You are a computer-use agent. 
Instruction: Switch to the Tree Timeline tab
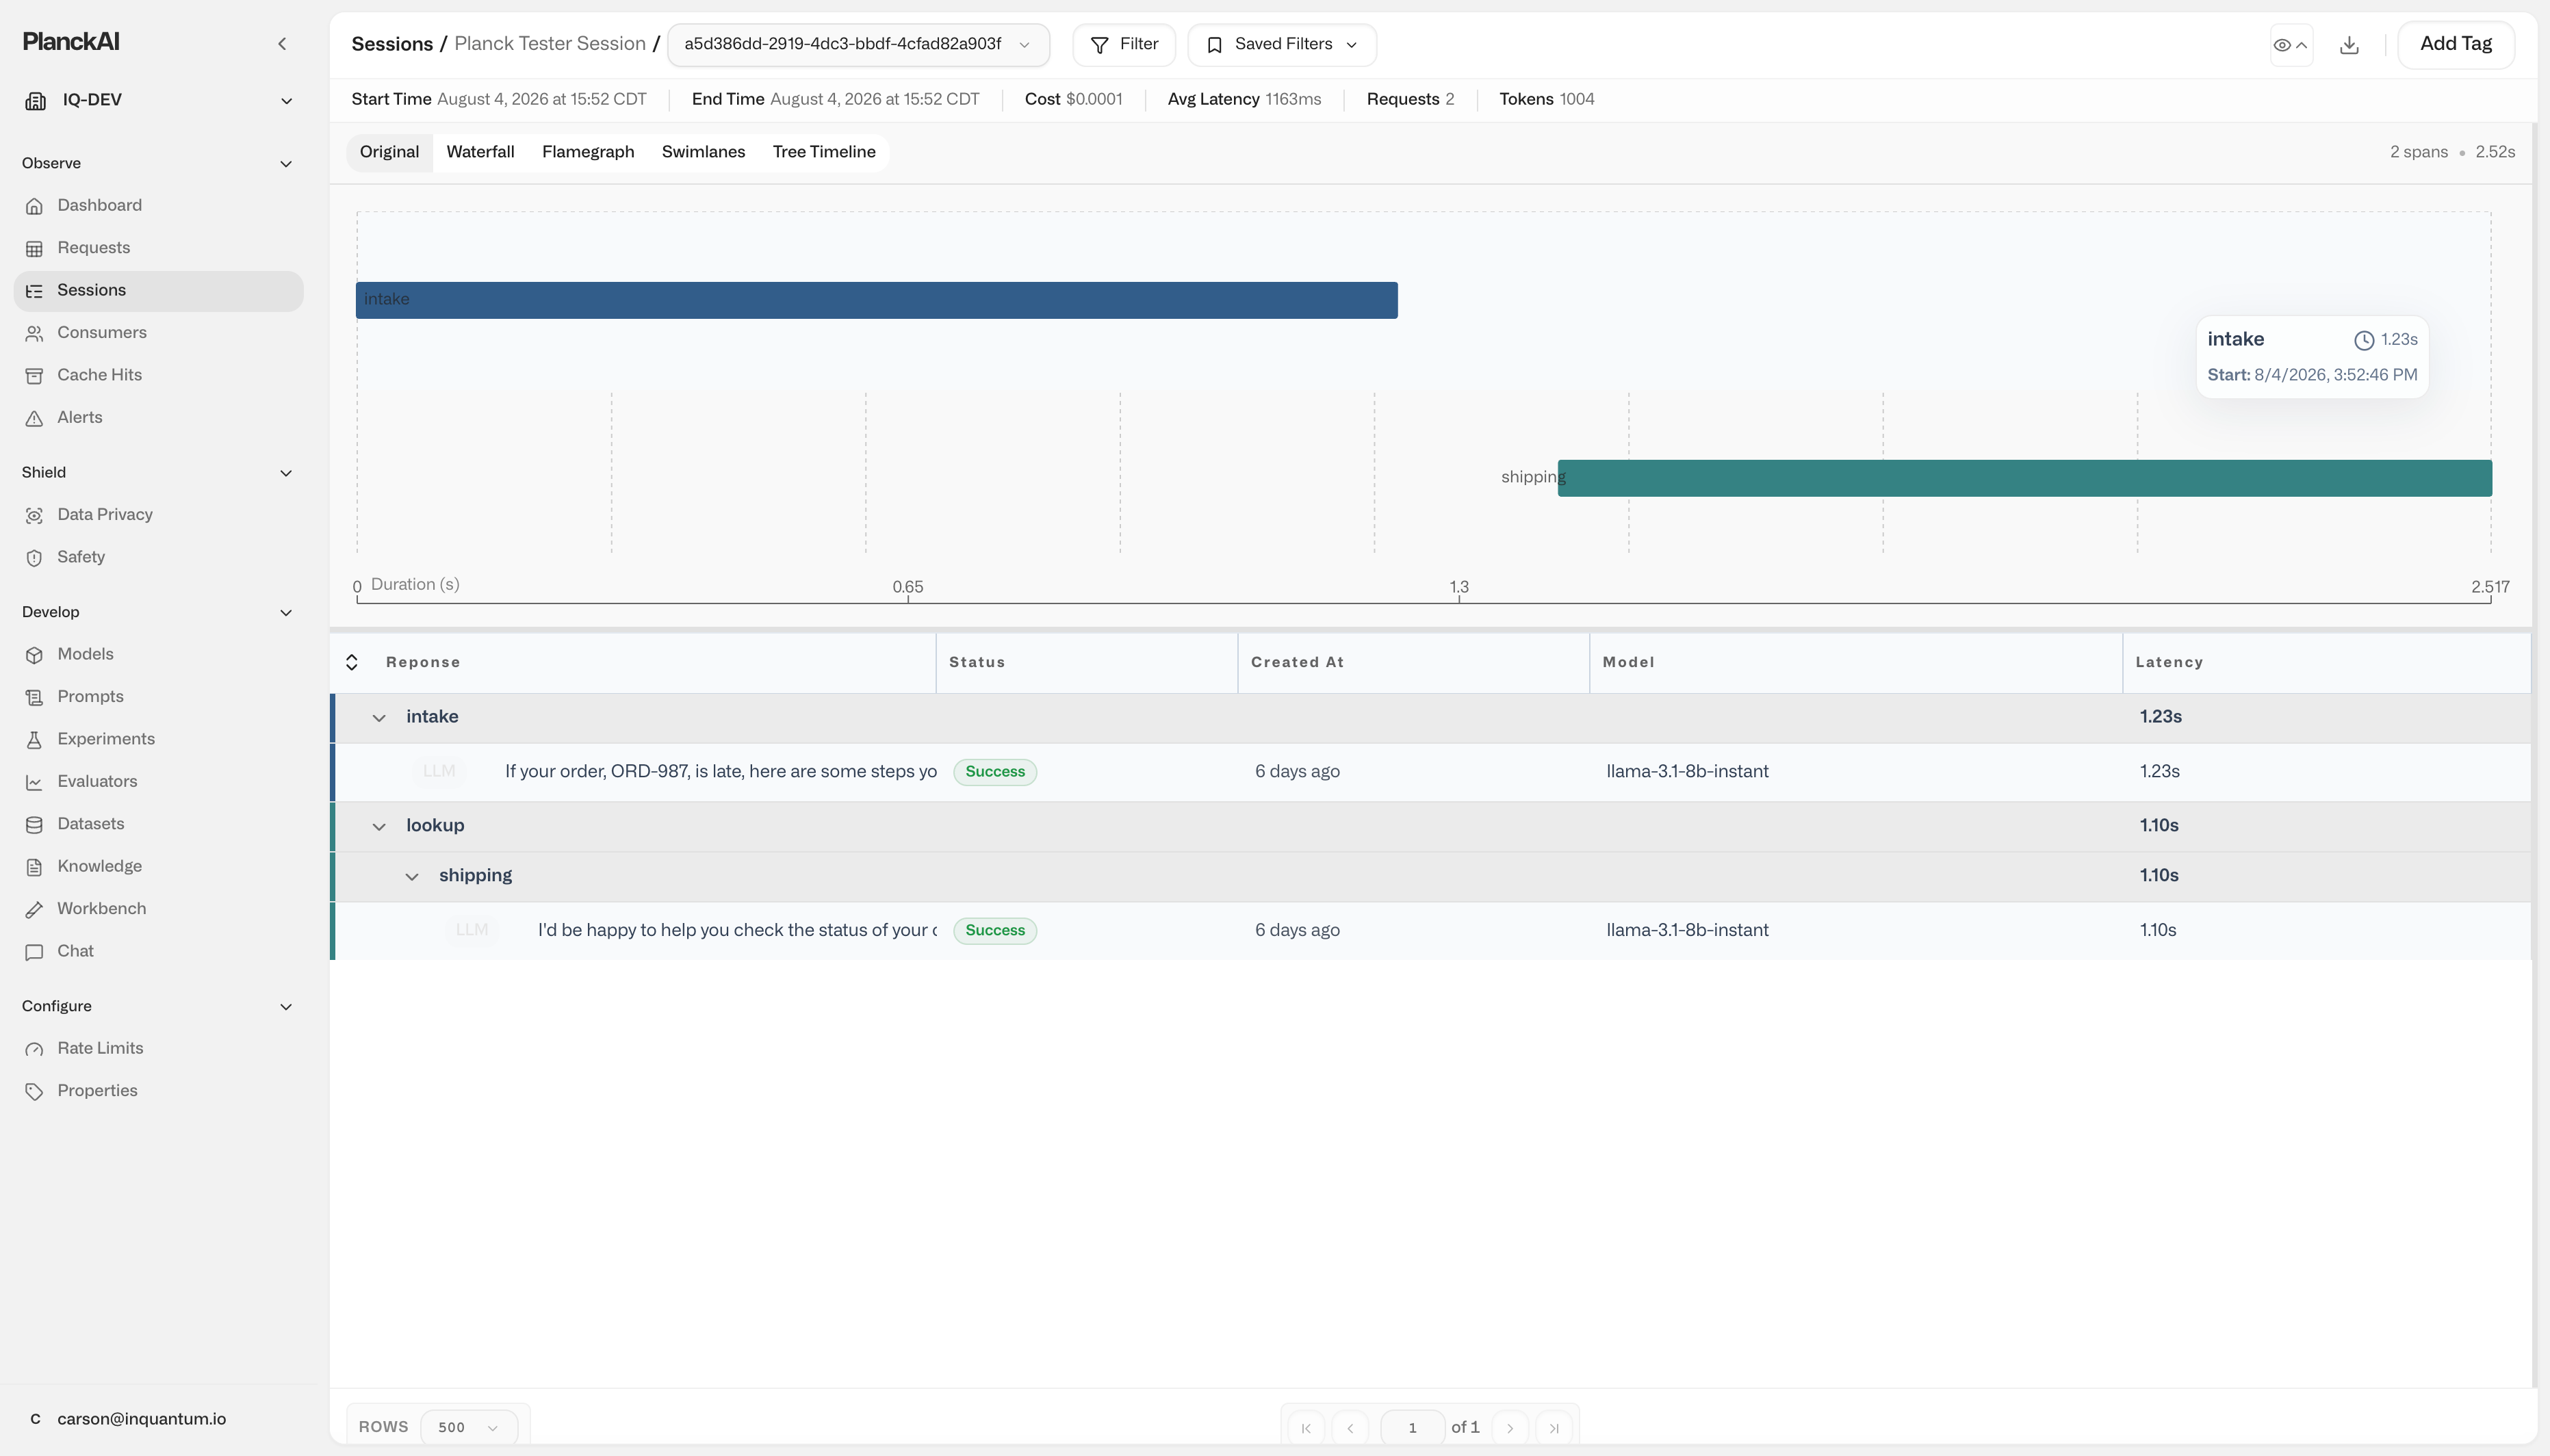[824, 152]
